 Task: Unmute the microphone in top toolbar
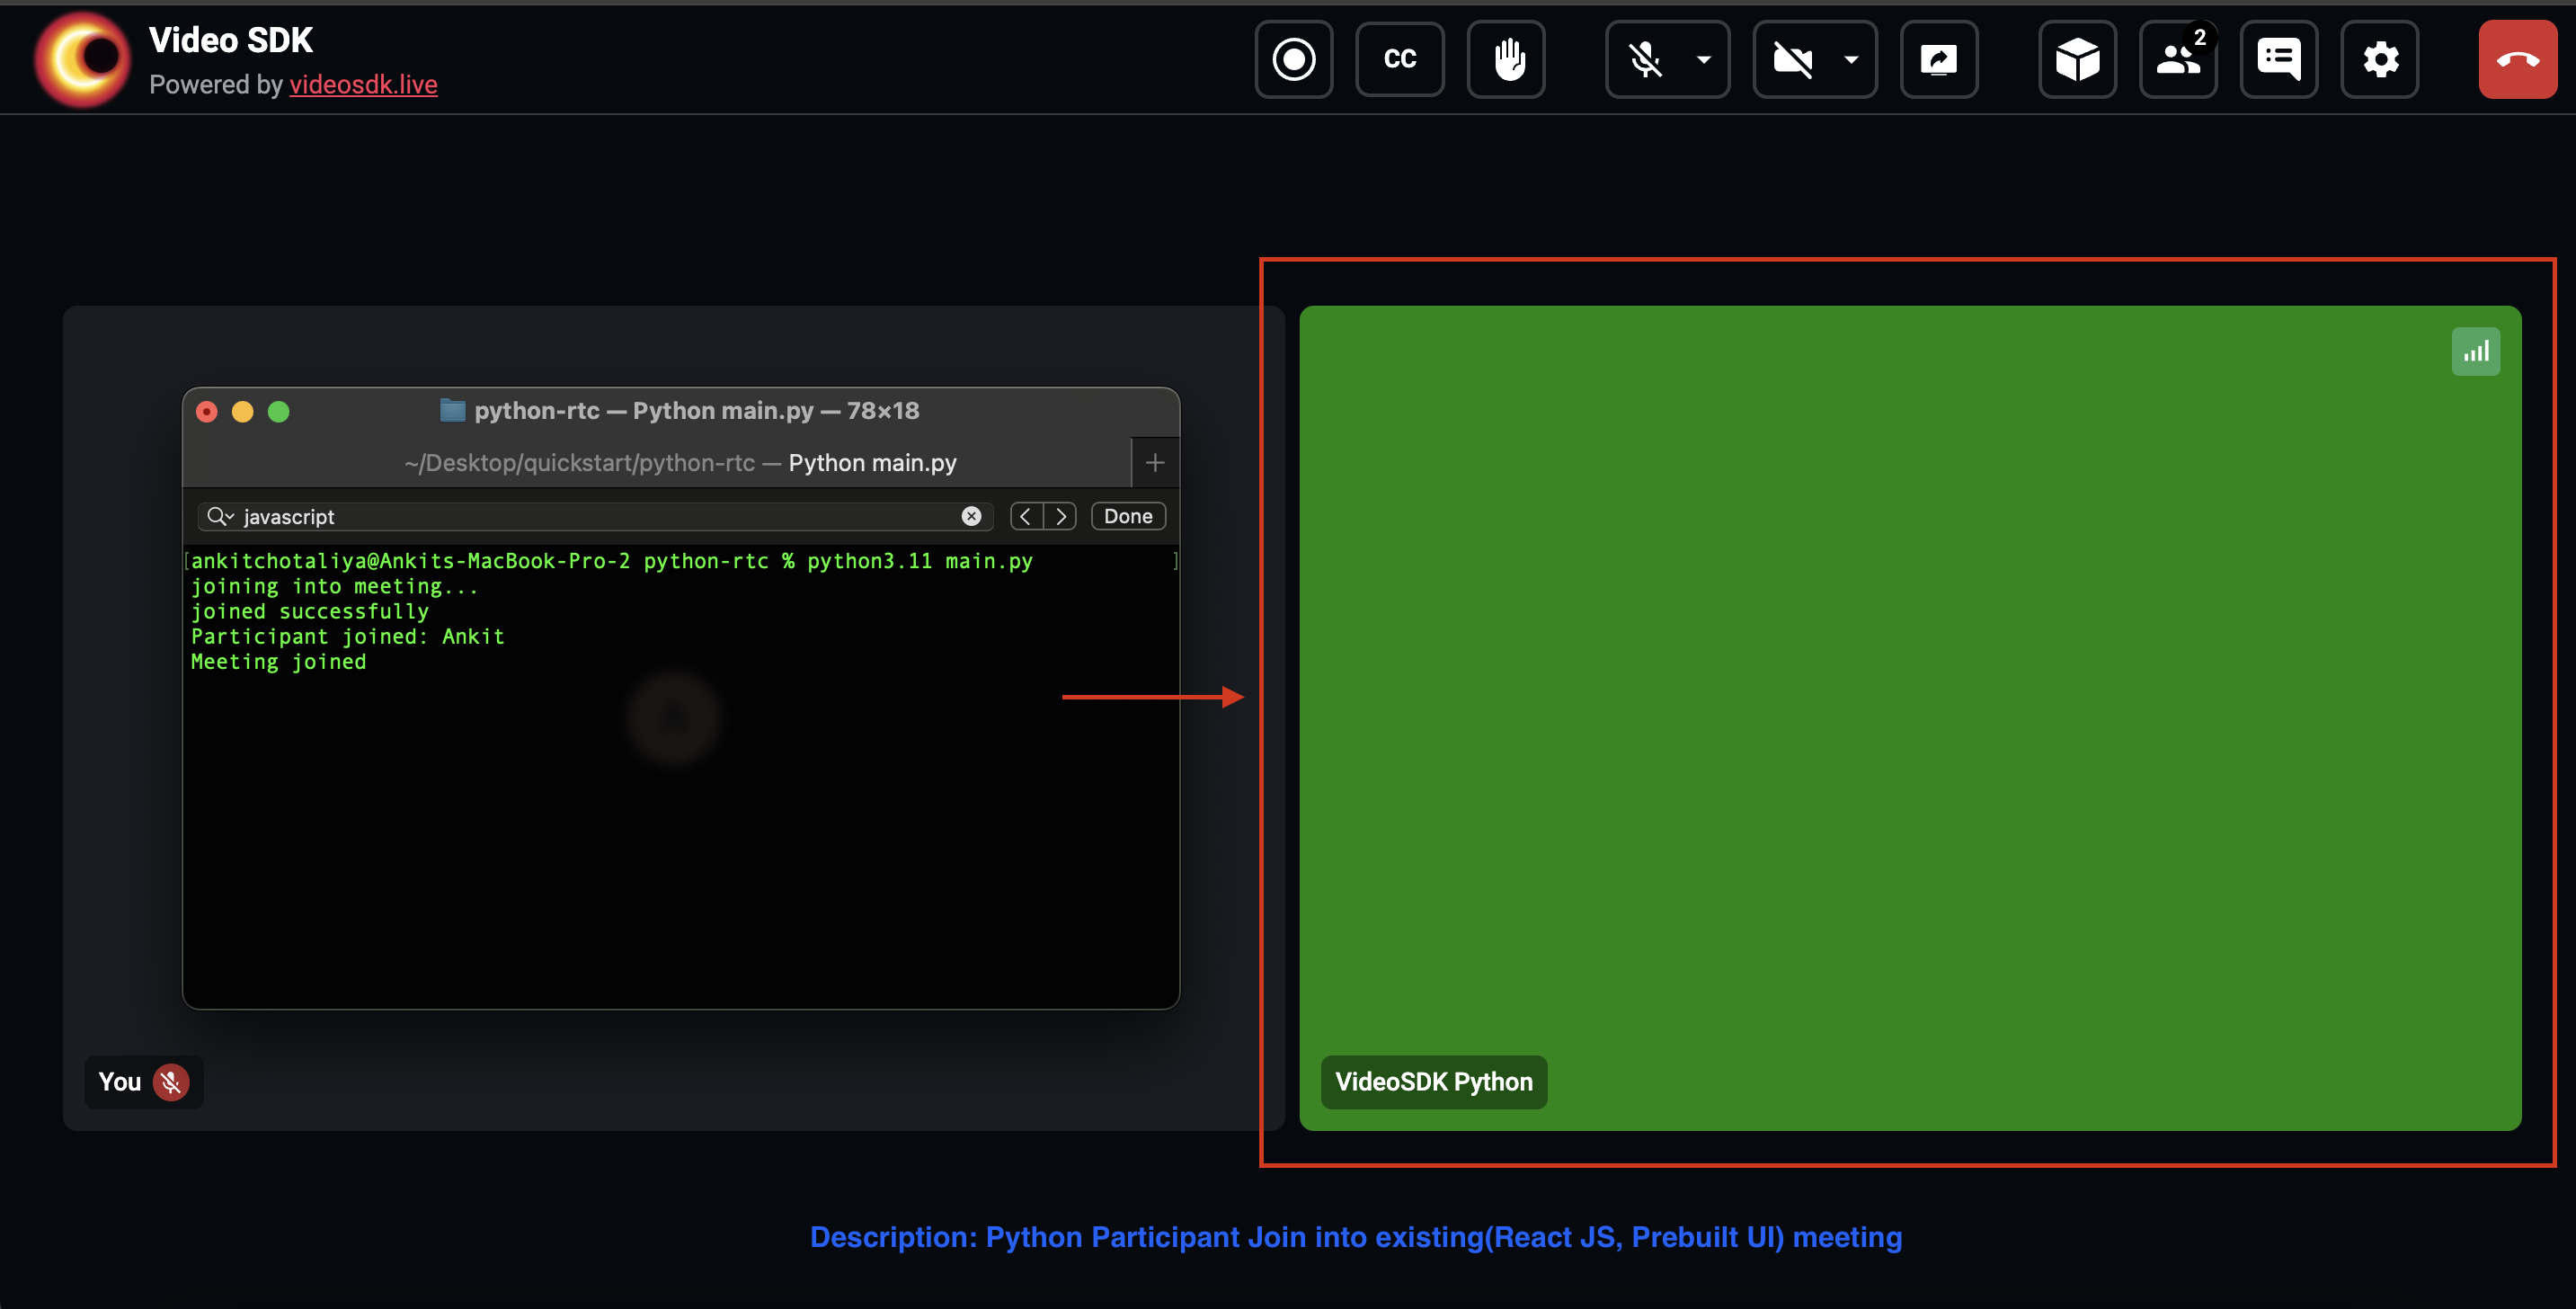click(x=1645, y=59)
